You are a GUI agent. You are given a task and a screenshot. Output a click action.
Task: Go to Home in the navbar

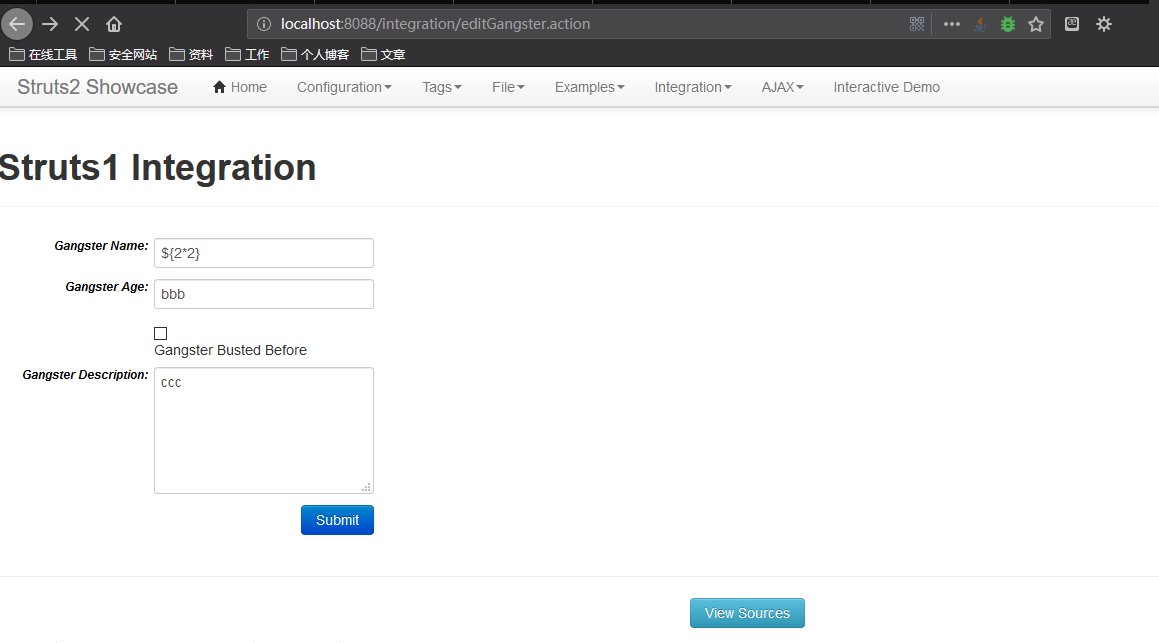click(239, 87)
